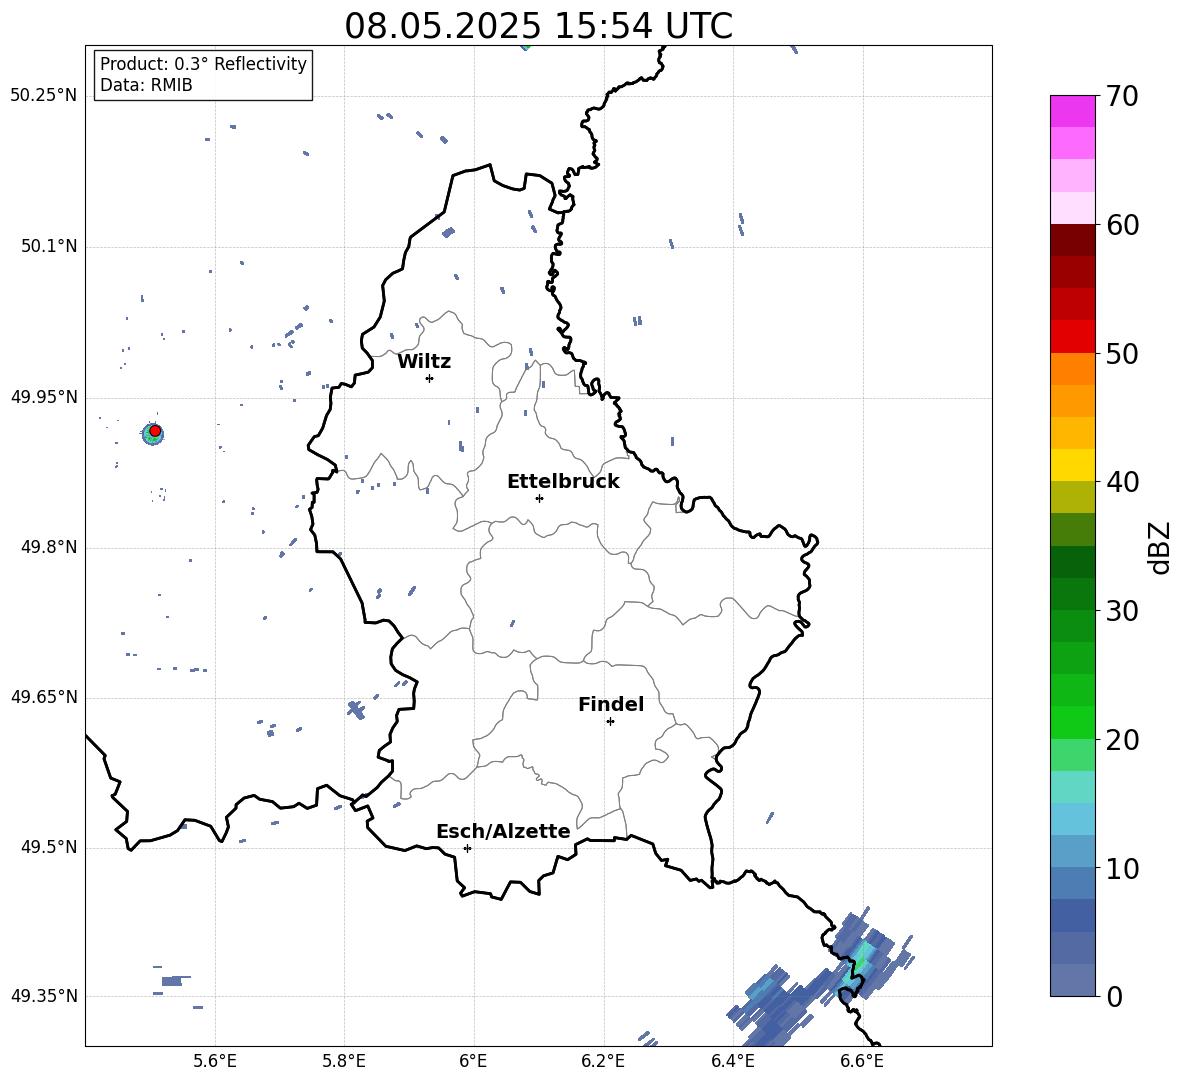The width and height of the screenshot is (1184, 1081).
Task: Click the 6.6°E longitude label
Action: tap(862, 1061)
